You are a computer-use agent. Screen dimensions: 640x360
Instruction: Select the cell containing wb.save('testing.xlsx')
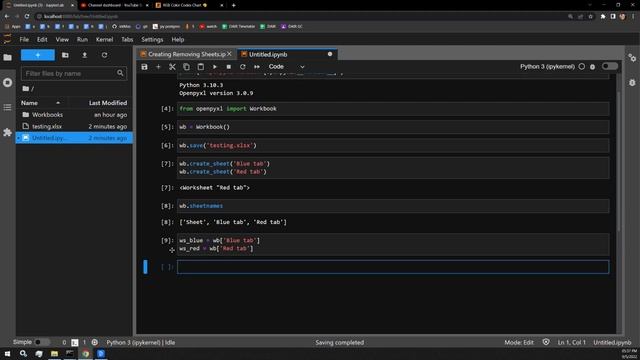[393, 145]
